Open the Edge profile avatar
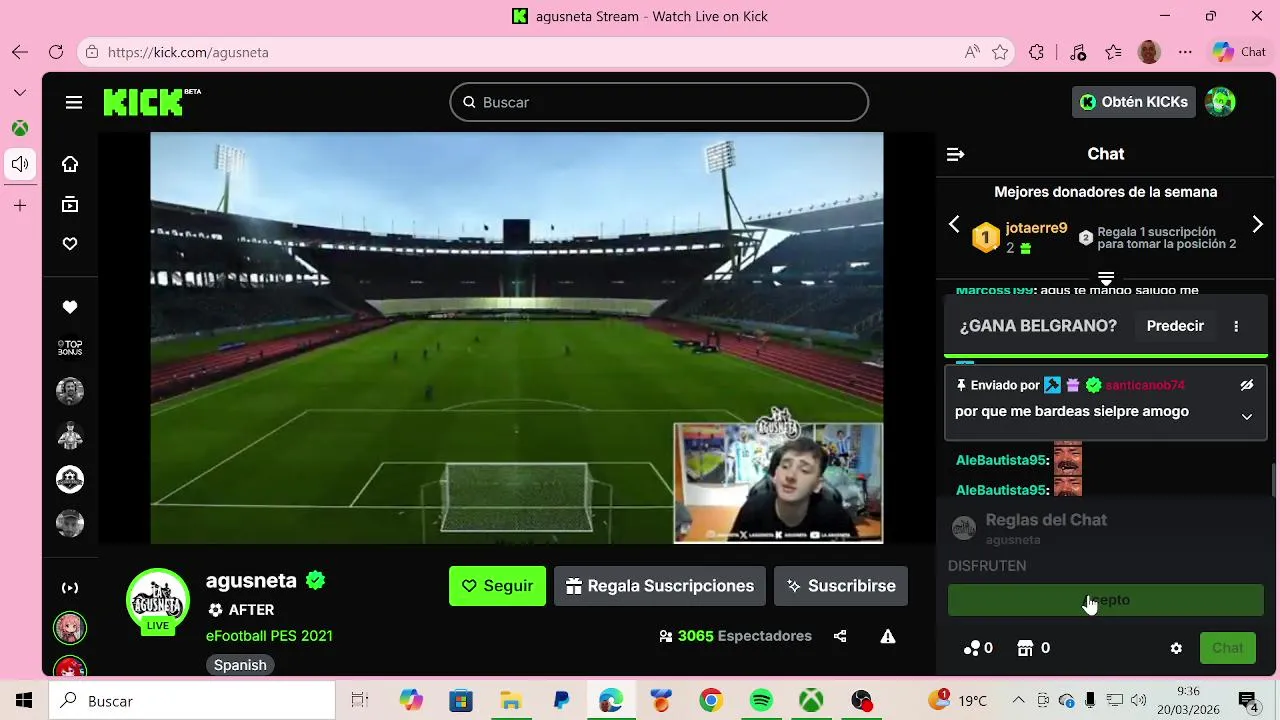Viewport: 1280px width, 720px height. click(x=1149, y=52)
